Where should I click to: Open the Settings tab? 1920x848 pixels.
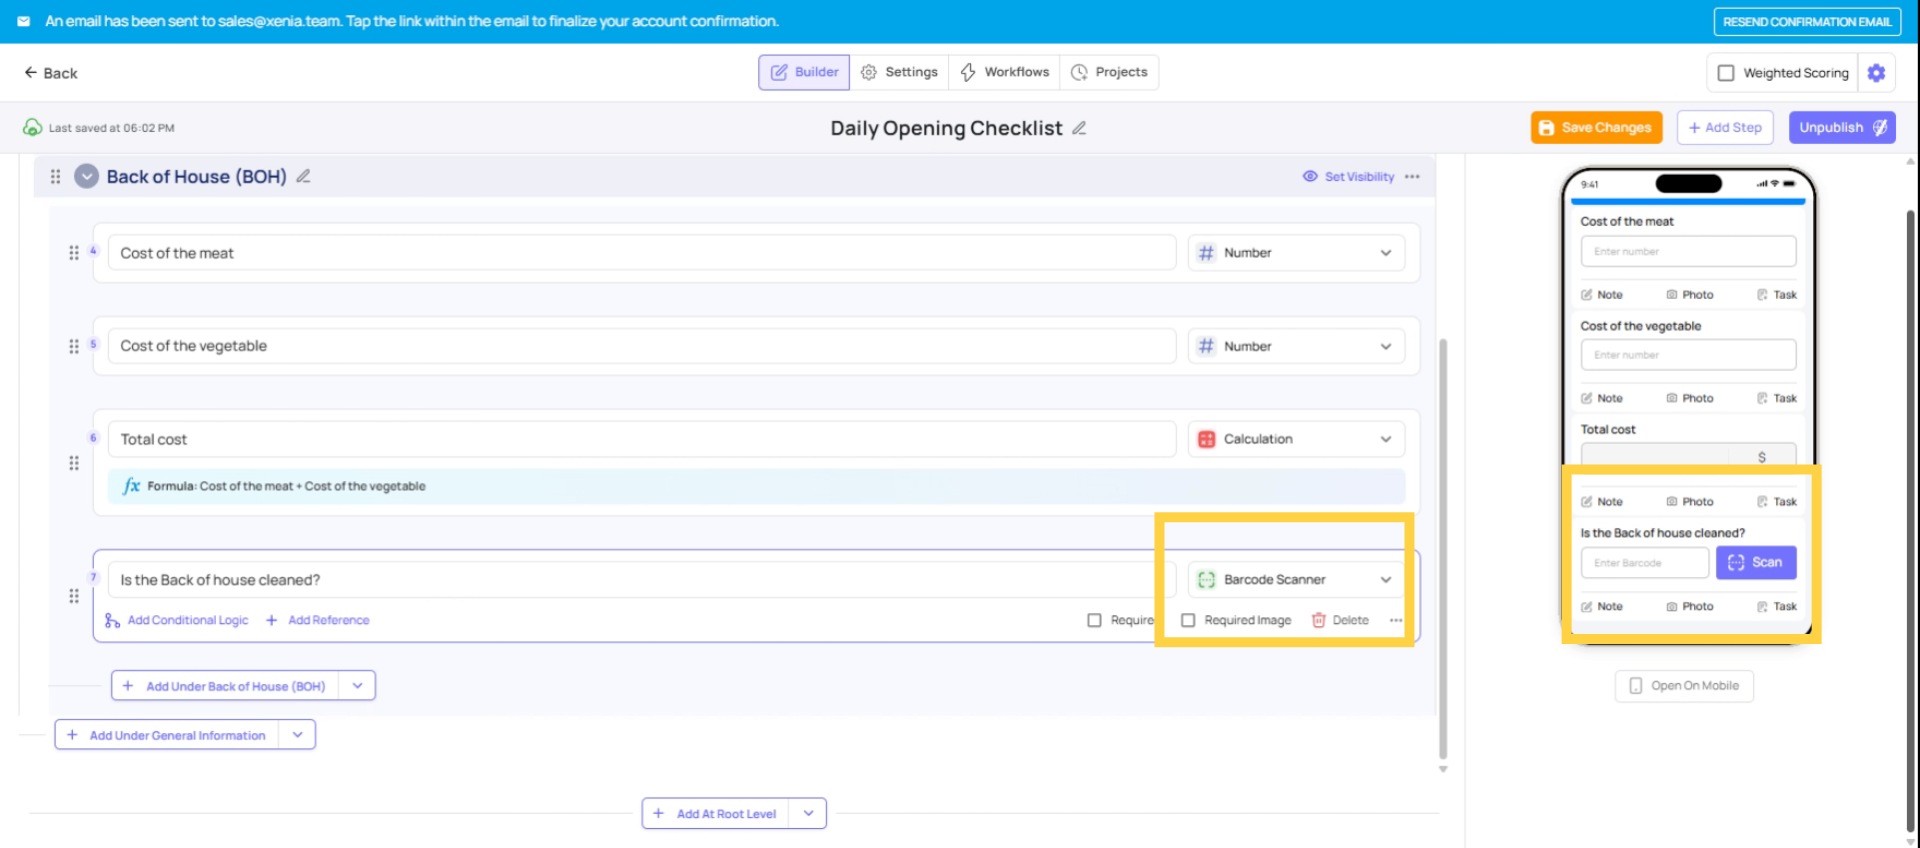(x=899, y=72)
